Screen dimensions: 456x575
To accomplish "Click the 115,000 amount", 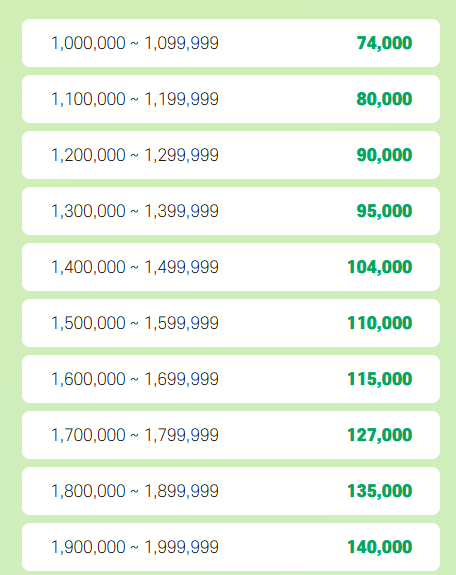I will (x=380, y=380).
